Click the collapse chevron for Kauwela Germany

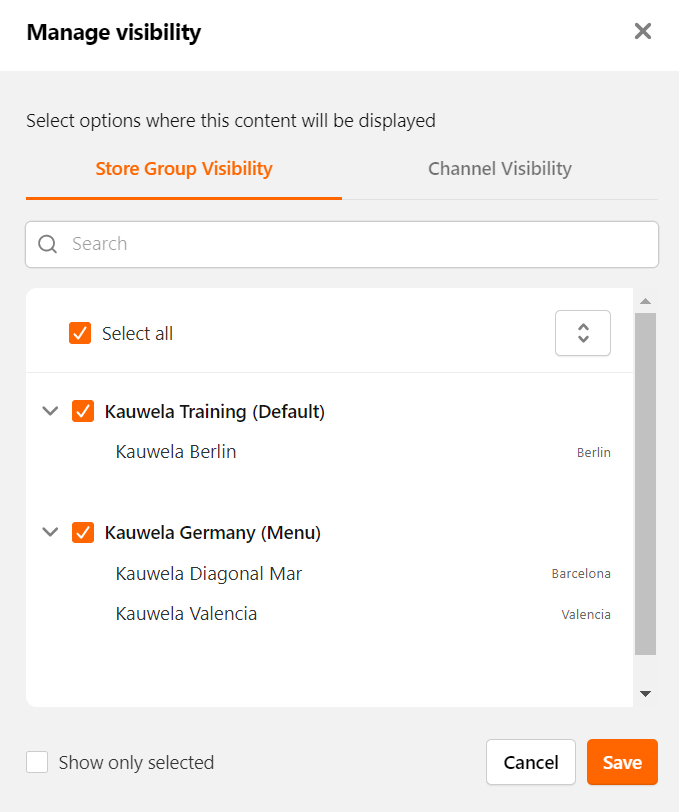50,532
